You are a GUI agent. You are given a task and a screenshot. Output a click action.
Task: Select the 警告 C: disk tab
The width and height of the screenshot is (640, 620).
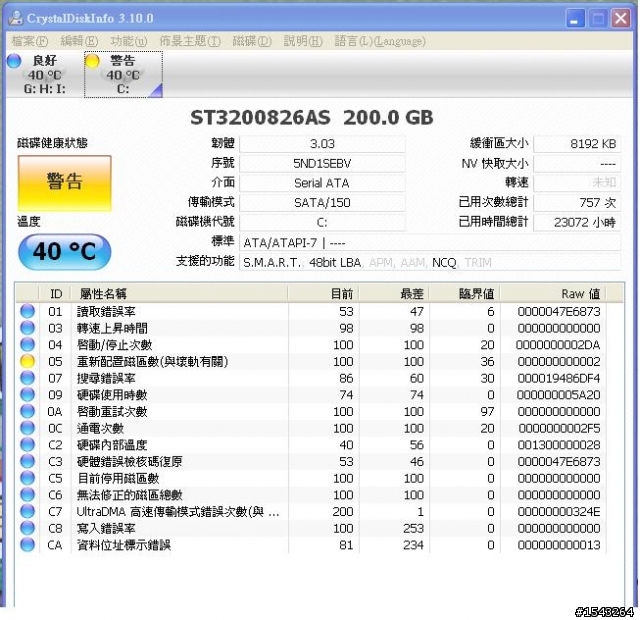click(123, 74)
